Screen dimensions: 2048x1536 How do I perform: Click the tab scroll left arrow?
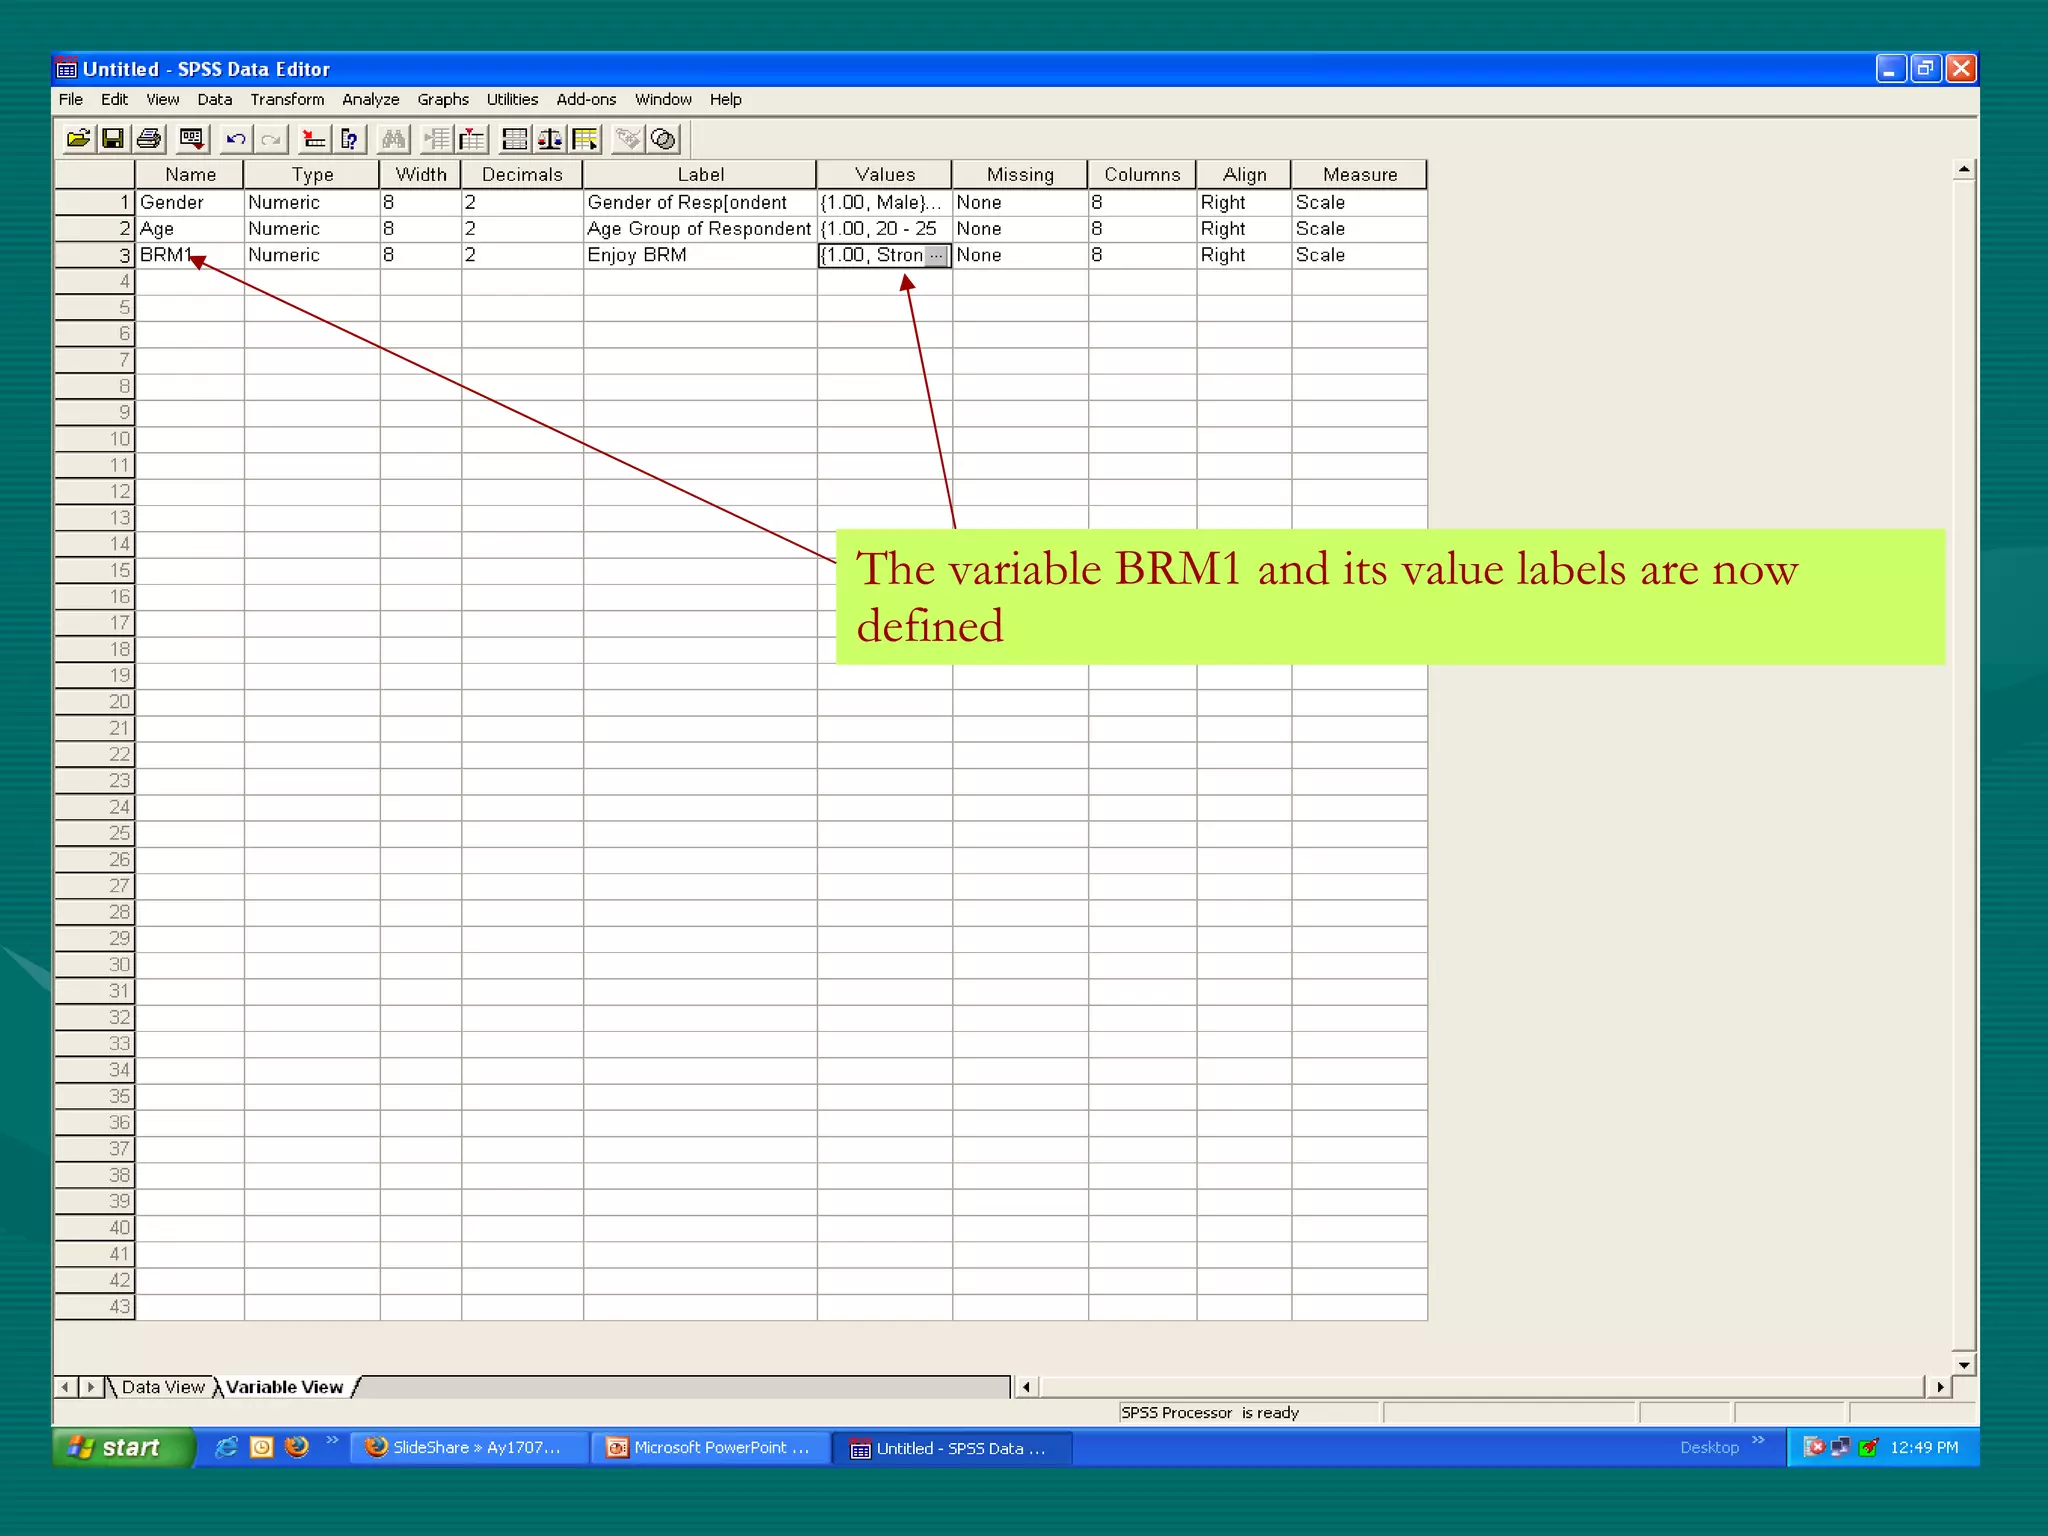coord(66,1387)
